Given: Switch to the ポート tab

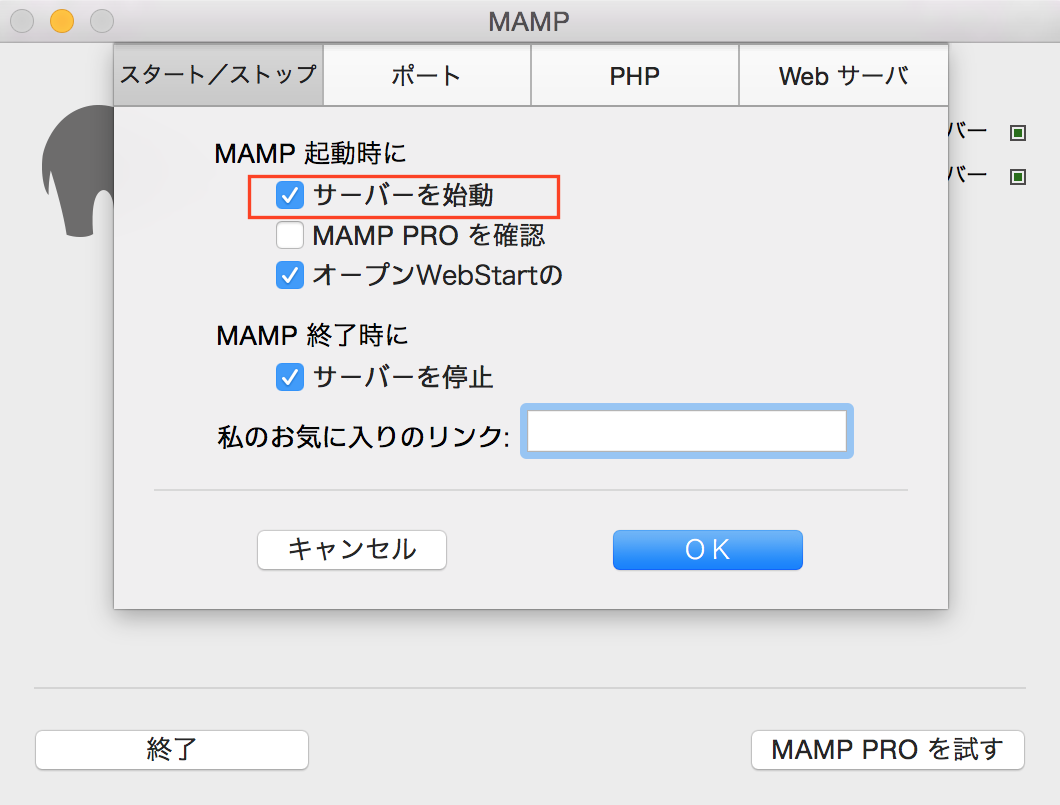Looking at the screenshot, I should [x=426, y=74].
